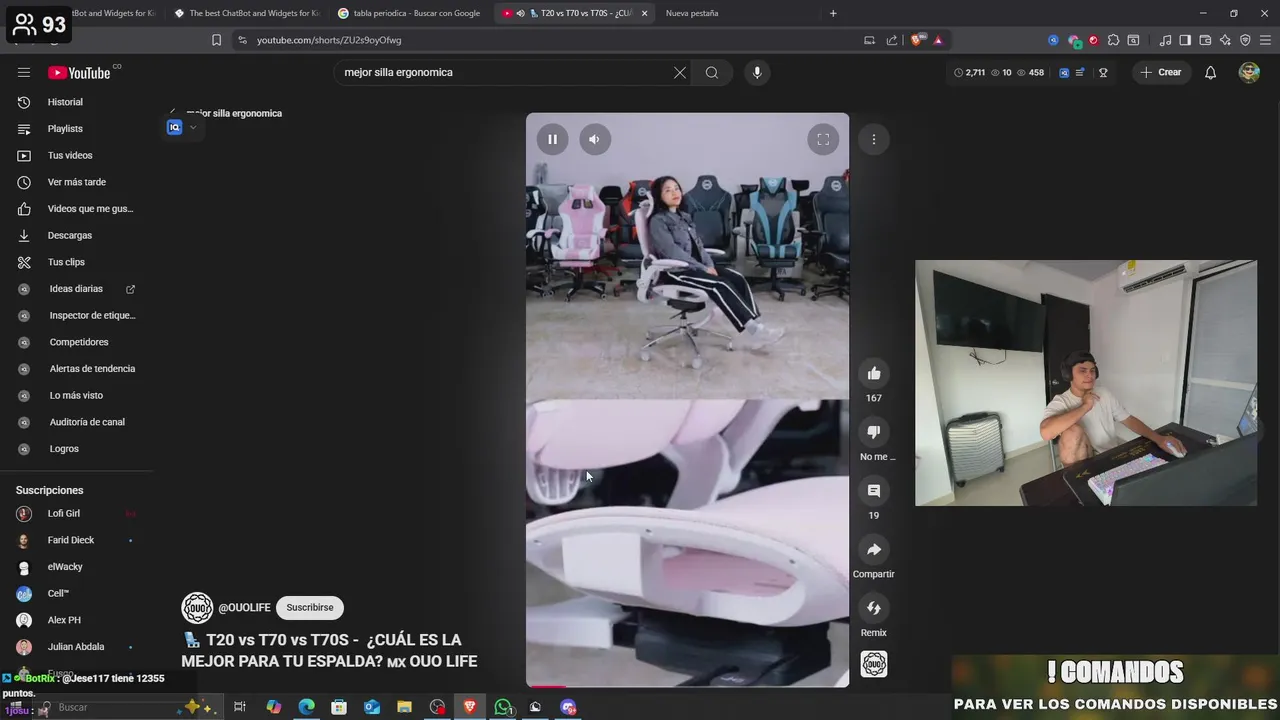Subscribe to @OUOLIFE channel

(310, 608)
